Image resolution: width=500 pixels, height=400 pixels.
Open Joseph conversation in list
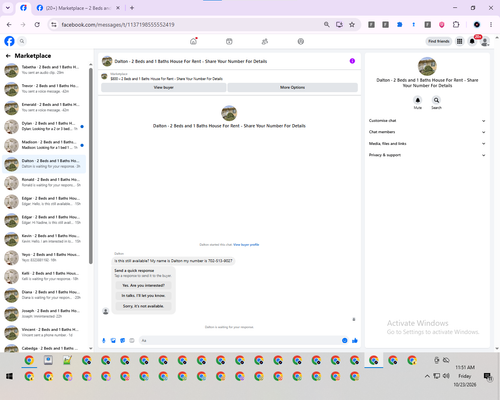tap(44, 314)
